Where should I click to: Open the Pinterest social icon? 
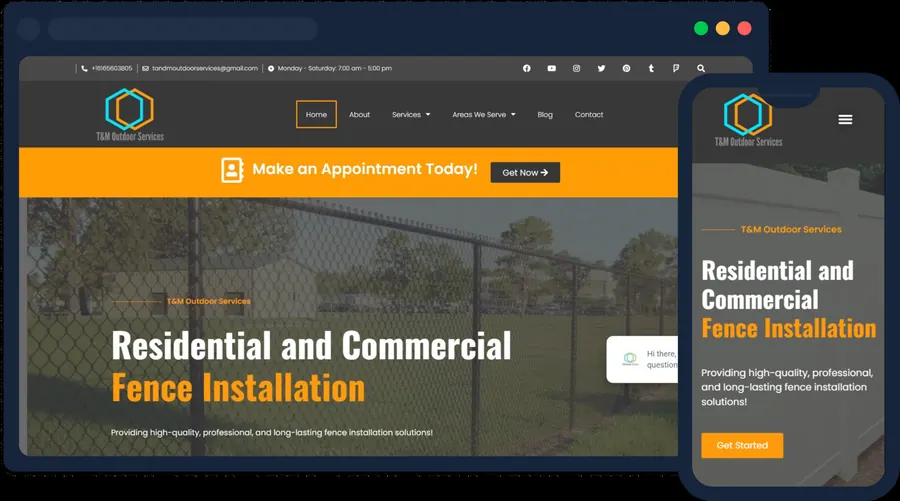[626, 68]
